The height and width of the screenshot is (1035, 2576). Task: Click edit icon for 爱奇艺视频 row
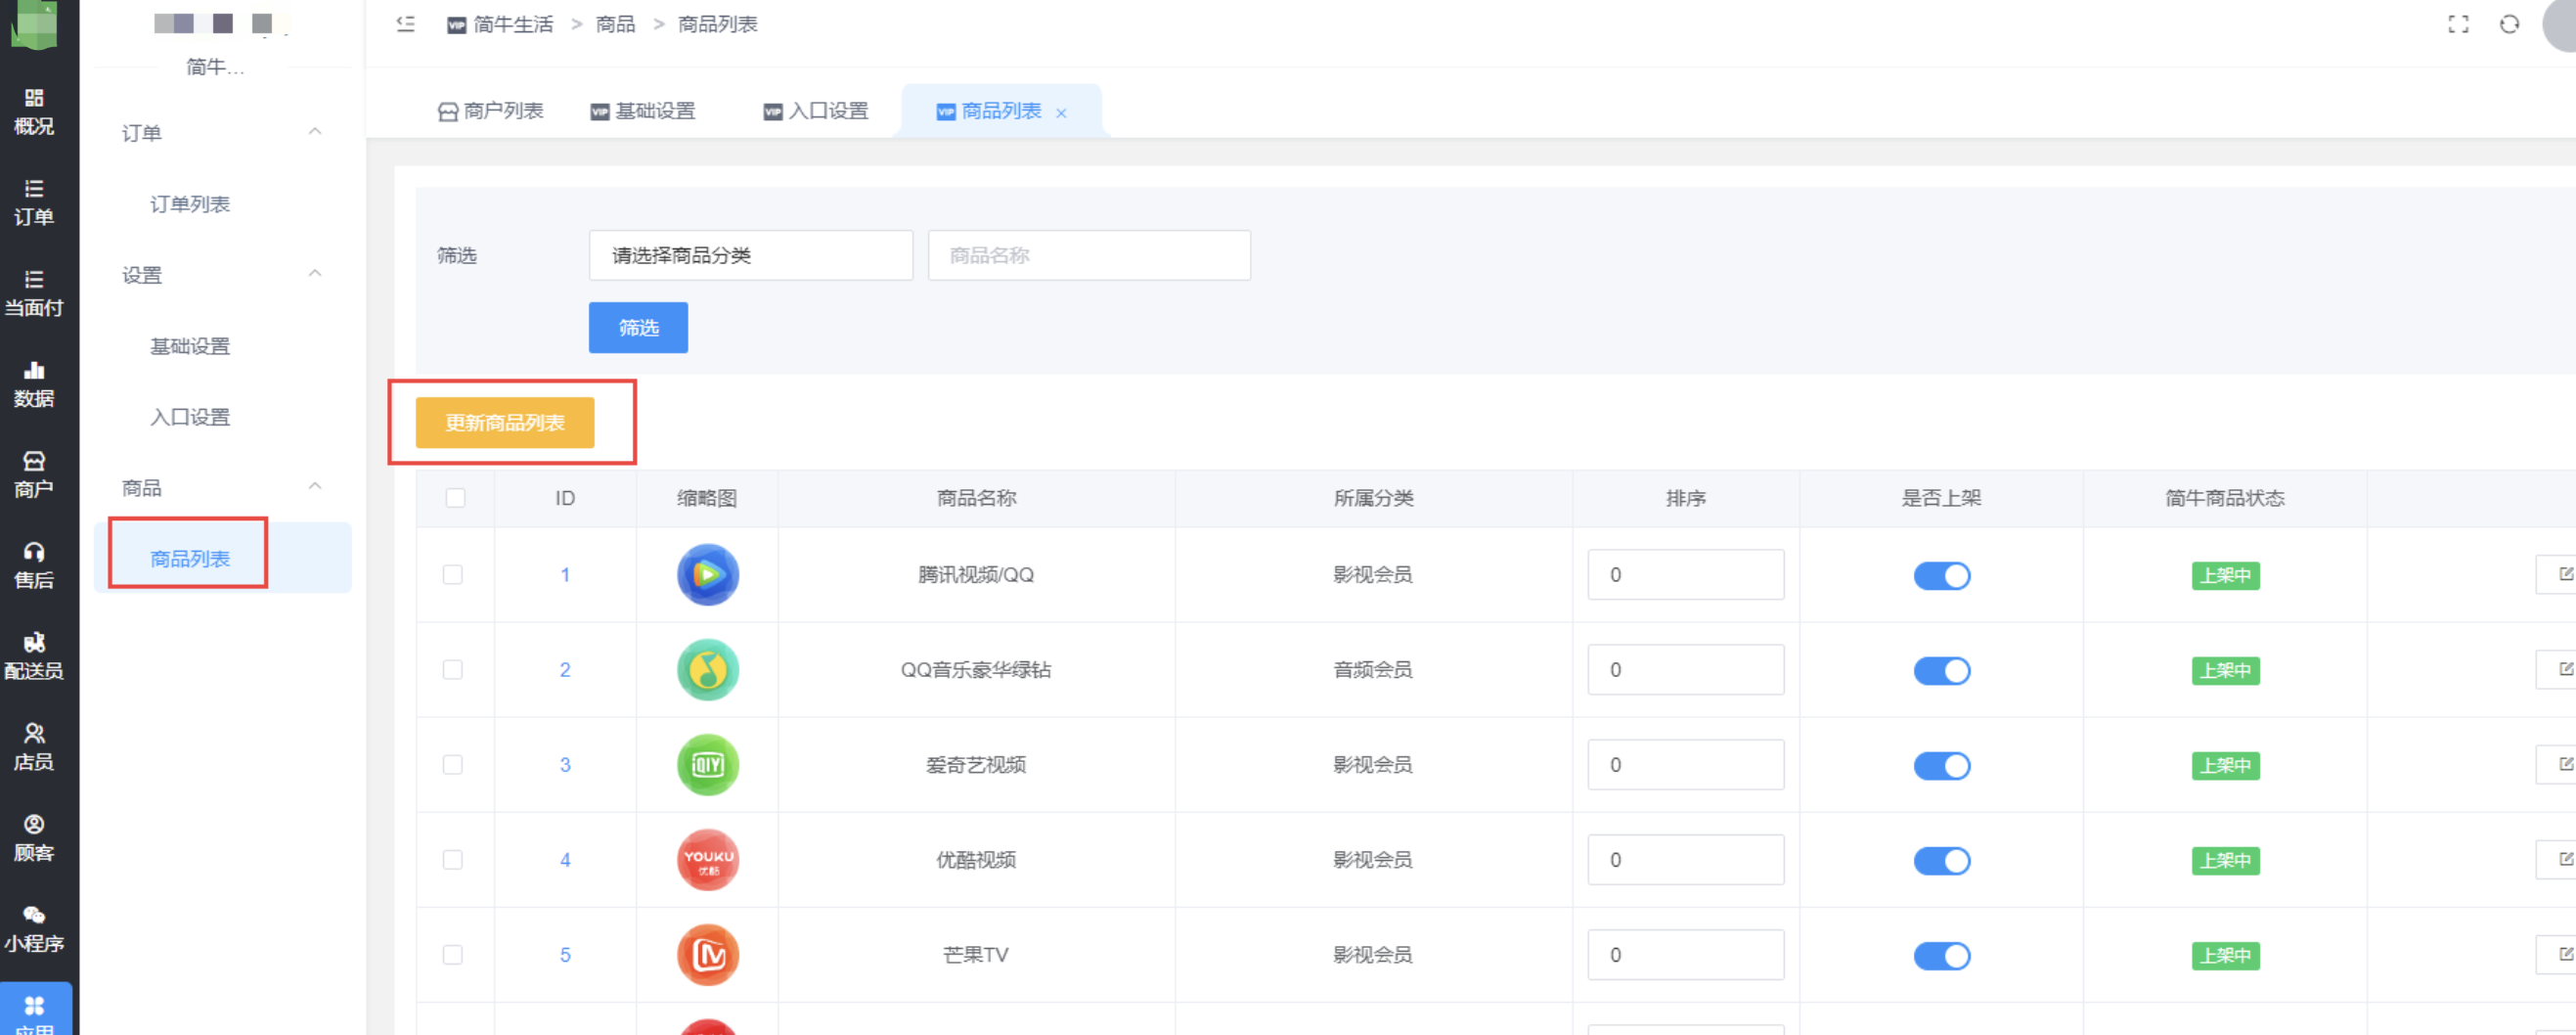pyautogui.click(x=2564, y=764)
